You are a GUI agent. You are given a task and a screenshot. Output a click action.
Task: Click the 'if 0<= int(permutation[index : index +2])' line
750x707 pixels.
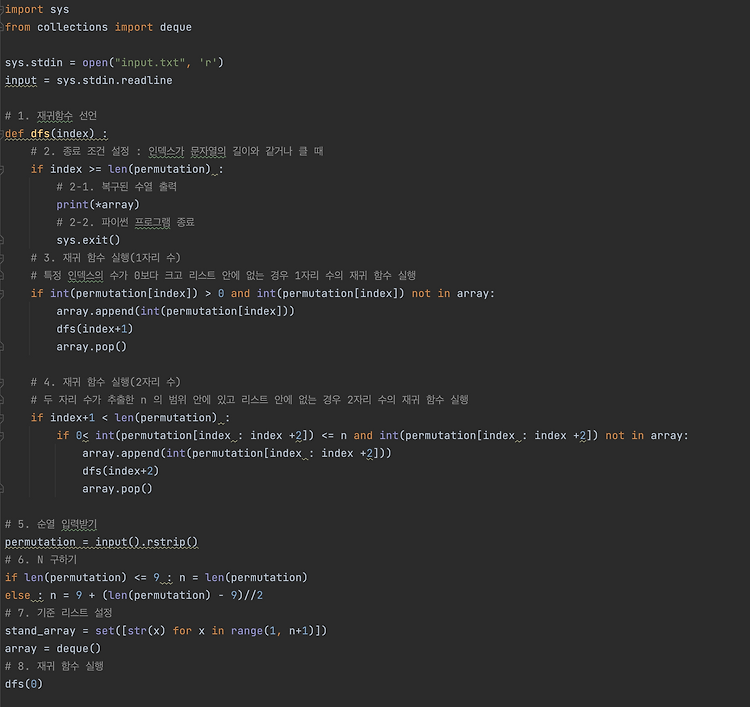(x=373, y=435)
